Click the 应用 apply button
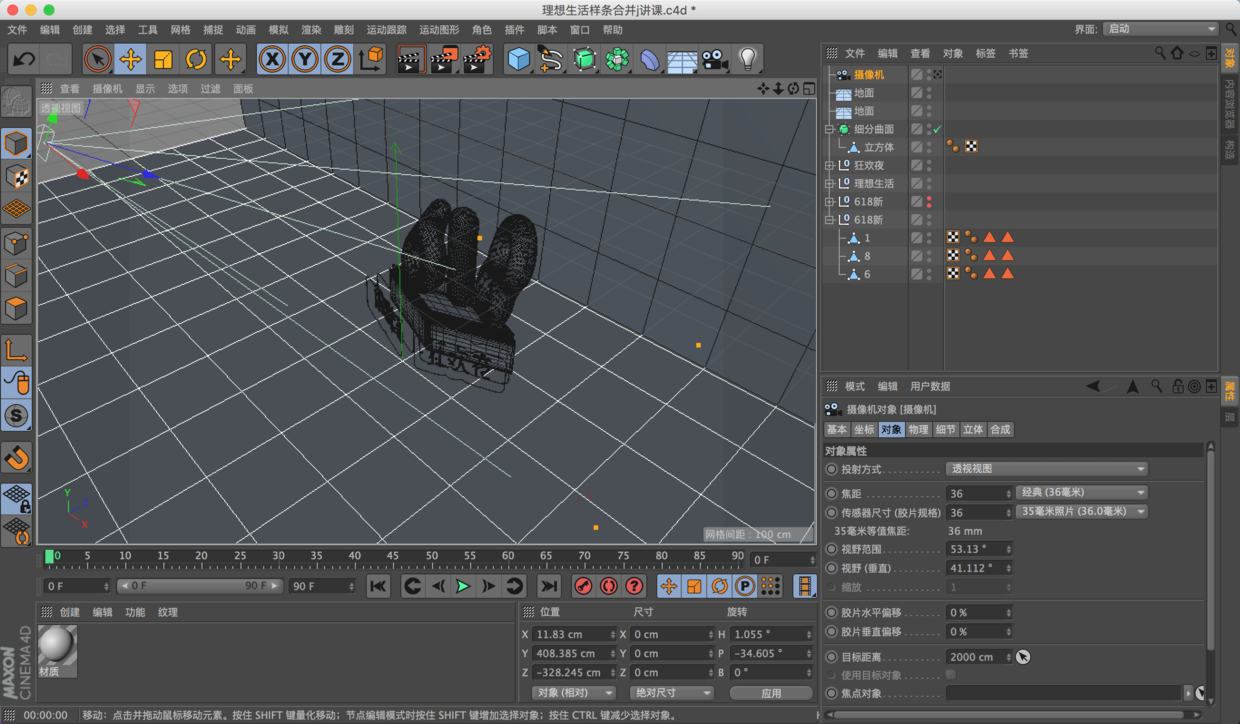 771,692
